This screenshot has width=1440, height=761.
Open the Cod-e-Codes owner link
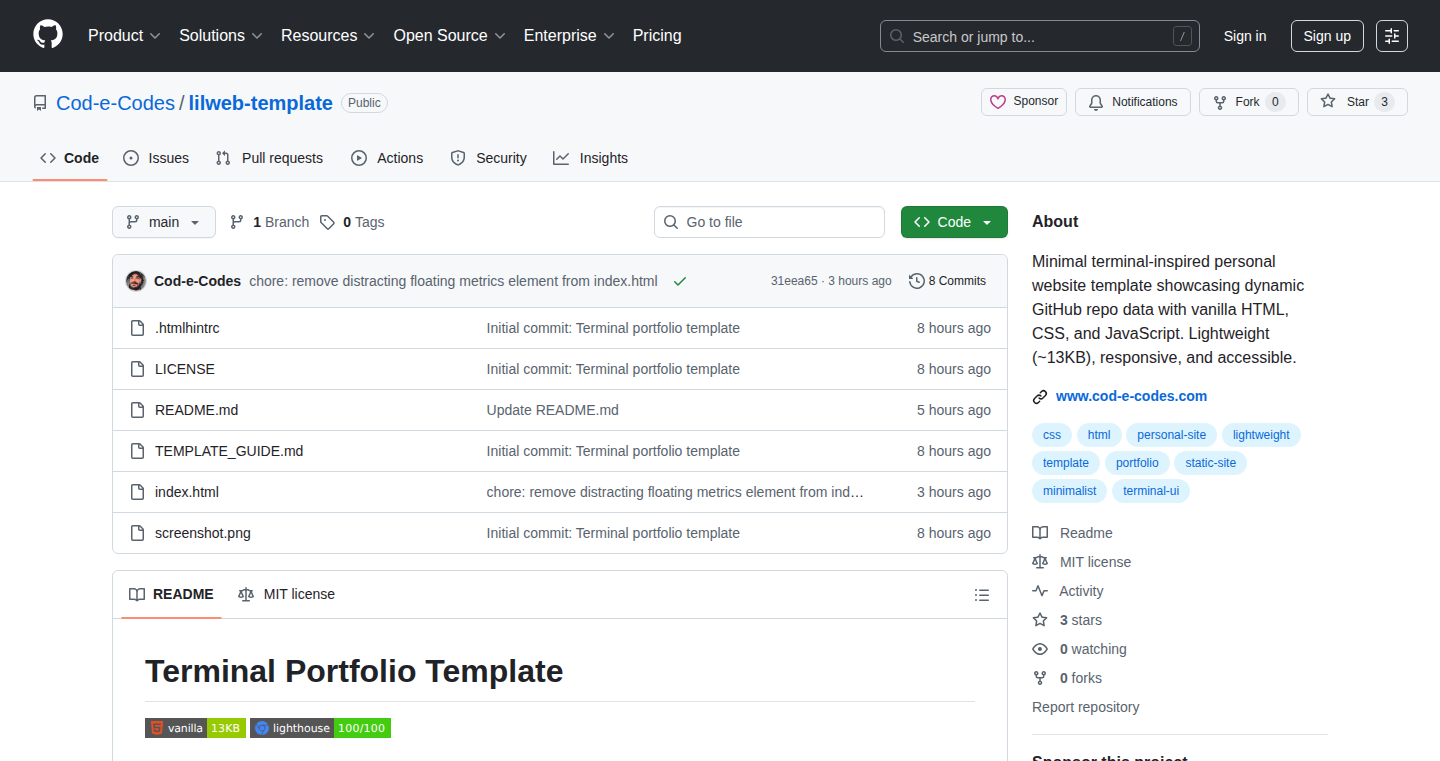pyautogui.click(x=115, y=103)
